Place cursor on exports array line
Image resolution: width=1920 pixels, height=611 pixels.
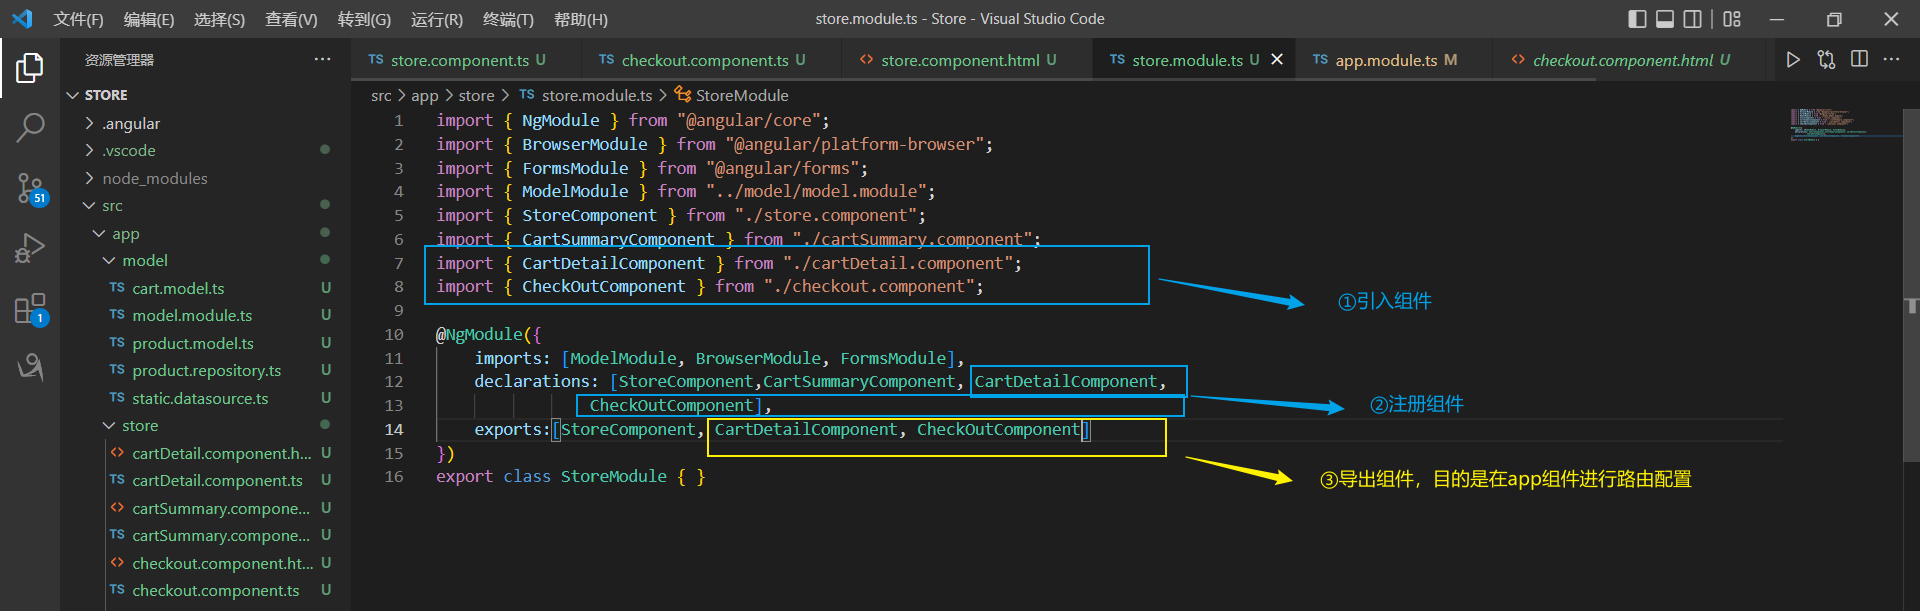[x=782, y=430]
